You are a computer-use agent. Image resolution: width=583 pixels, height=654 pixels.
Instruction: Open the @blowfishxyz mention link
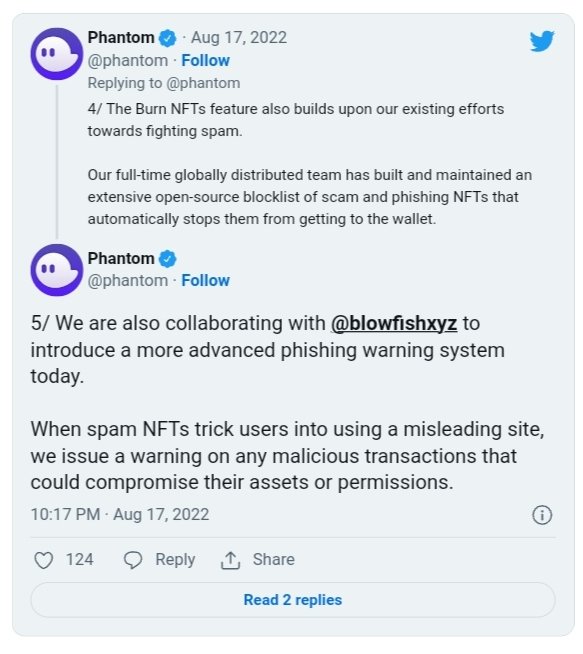tap(394, 324)
